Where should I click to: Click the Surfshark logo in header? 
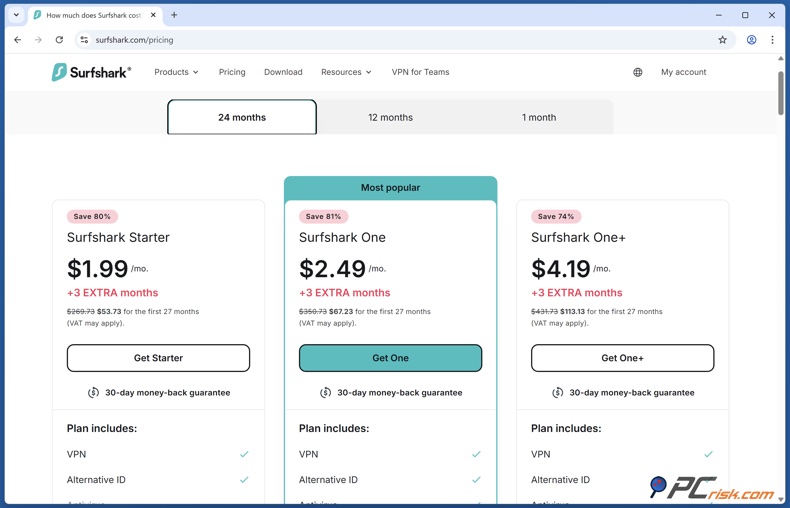91,72
